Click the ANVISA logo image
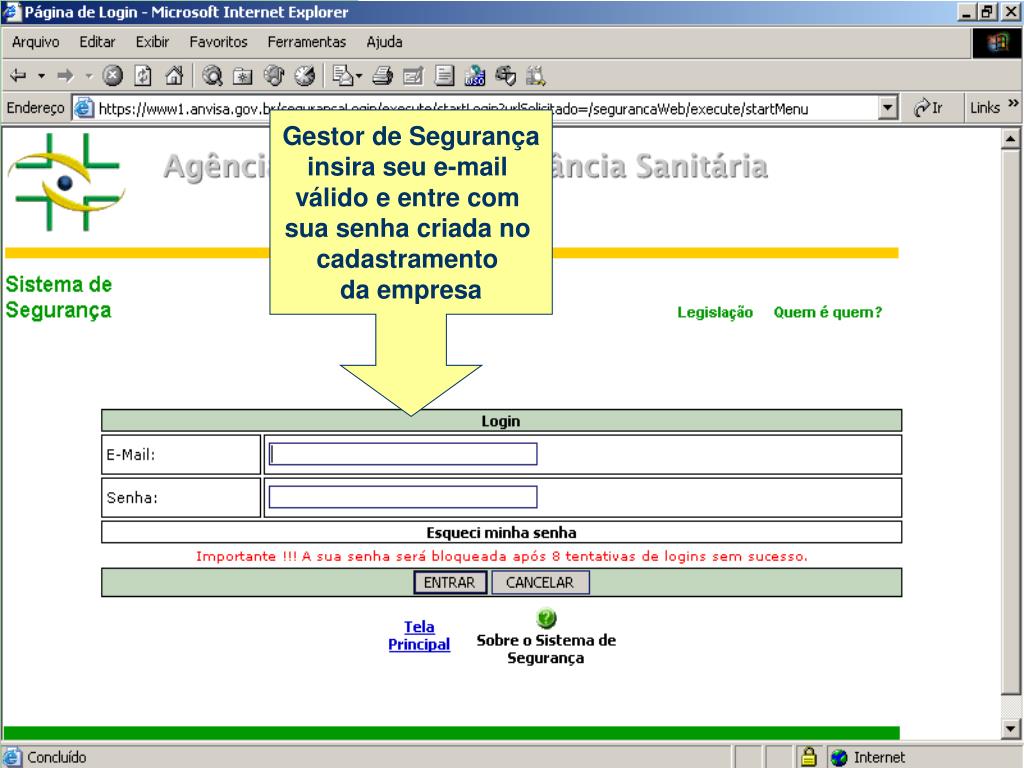The image size is (1024, 768). 65,182
